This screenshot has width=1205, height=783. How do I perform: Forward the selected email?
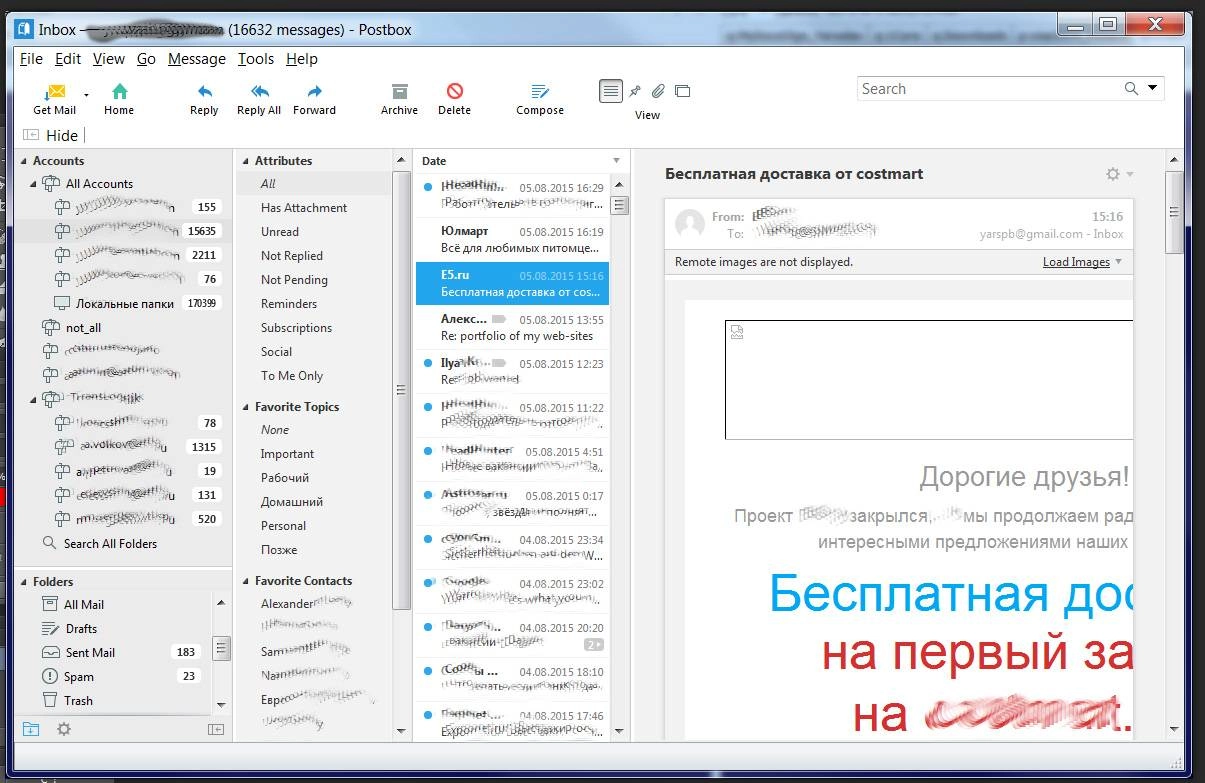(314, 99)
